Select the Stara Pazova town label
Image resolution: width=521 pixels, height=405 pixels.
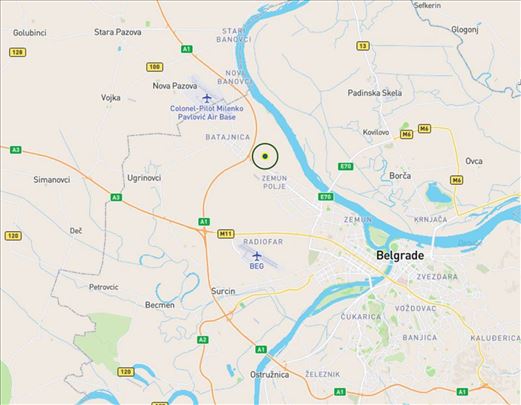118,32
